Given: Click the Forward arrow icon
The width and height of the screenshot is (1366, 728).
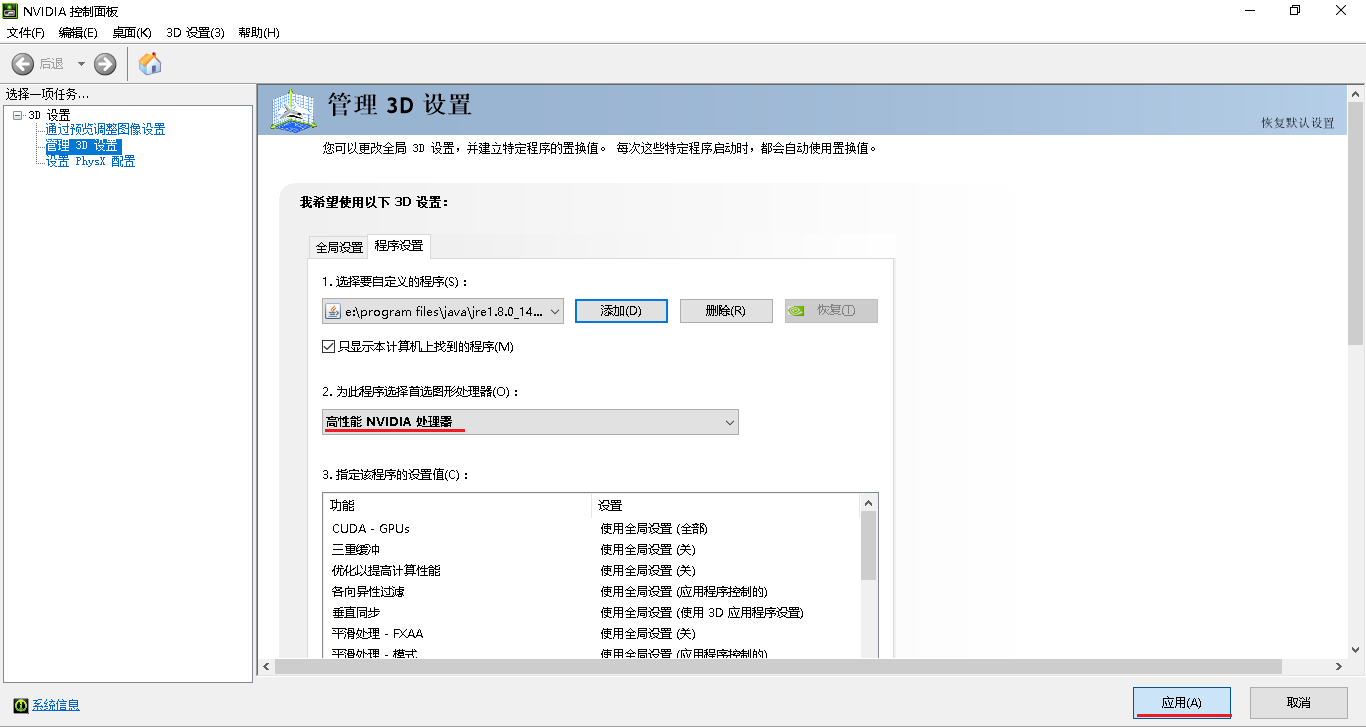Looking at the screenshot, I should point(105,64).
